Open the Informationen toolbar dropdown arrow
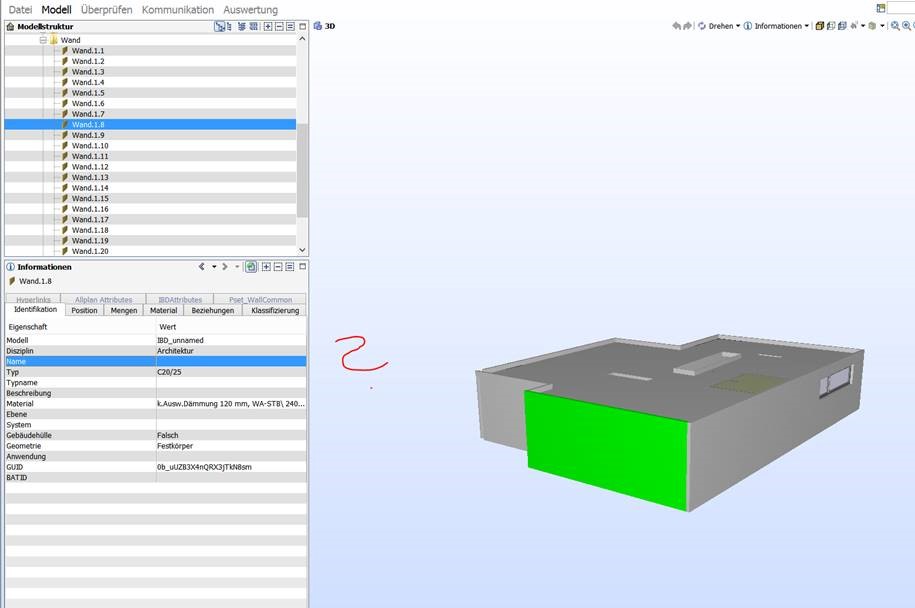Image resolution: width=915 pixels, height=608 pixels. click(807, 27)
